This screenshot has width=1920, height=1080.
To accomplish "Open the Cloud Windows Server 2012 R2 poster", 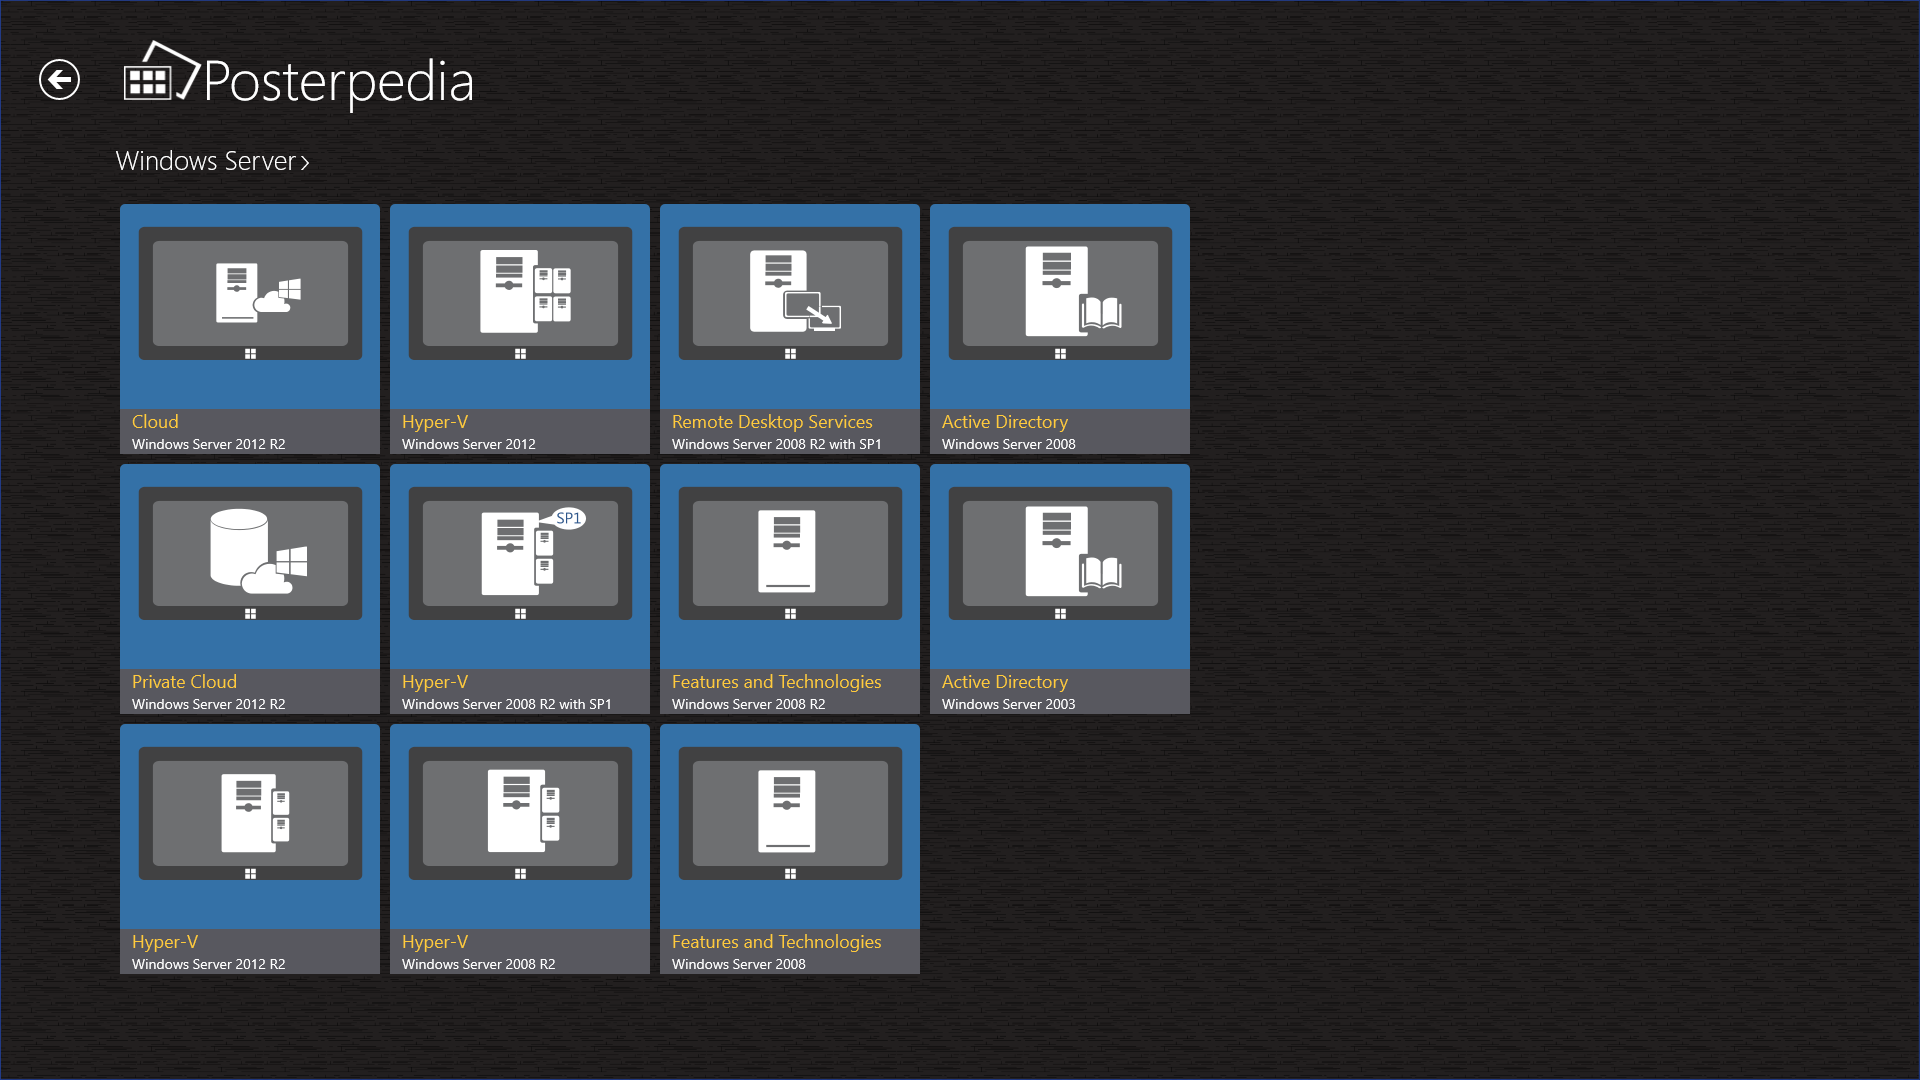I will [x=249, y=330].
